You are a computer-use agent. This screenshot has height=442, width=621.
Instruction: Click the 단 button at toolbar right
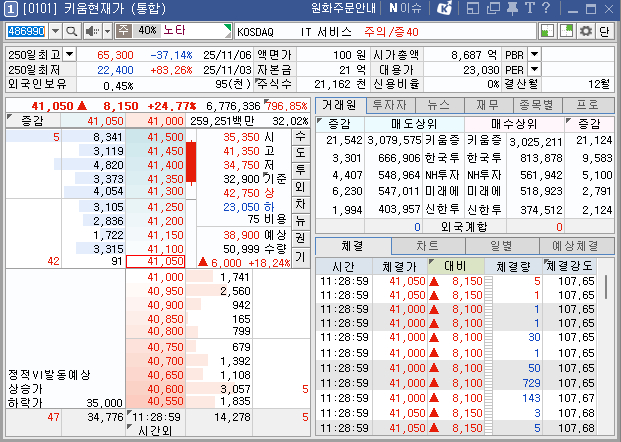[605, 31]
